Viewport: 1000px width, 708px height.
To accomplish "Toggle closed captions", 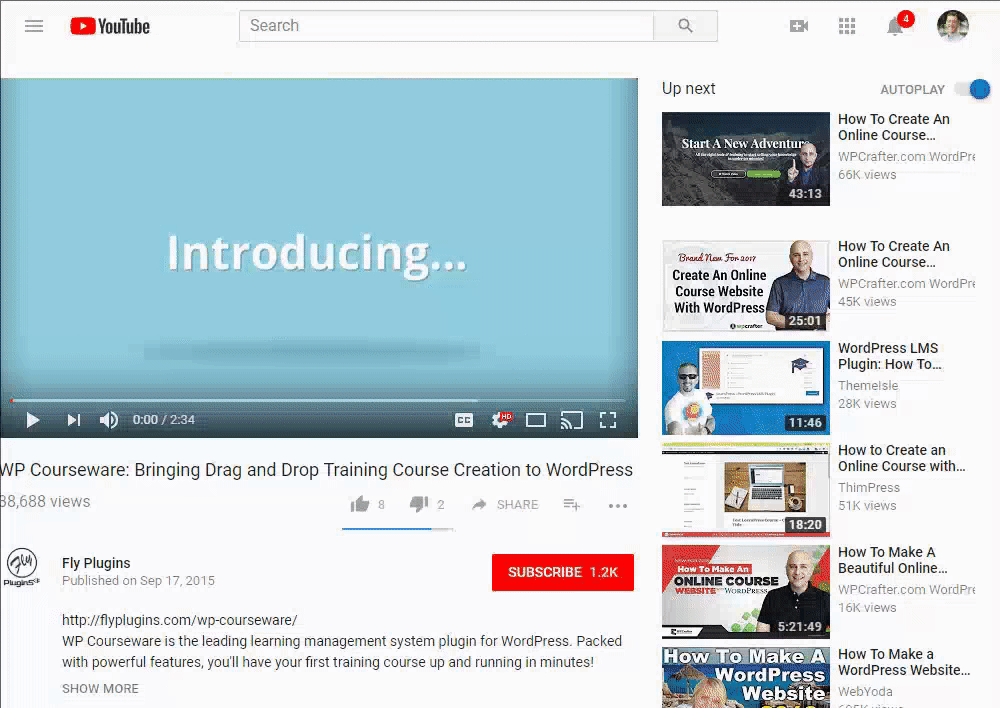I will coord(464,420).
